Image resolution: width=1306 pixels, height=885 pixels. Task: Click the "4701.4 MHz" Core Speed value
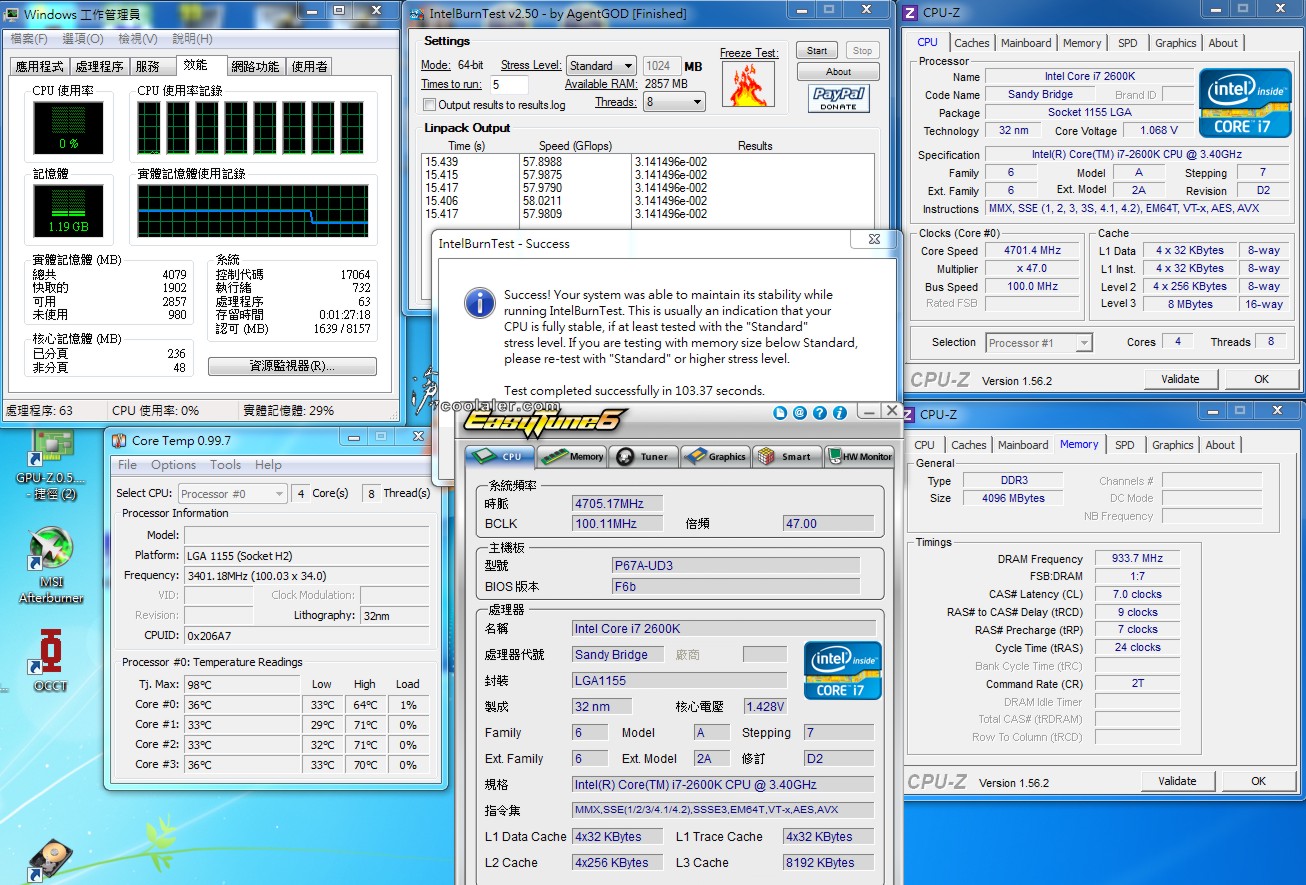click(1032, 251)
